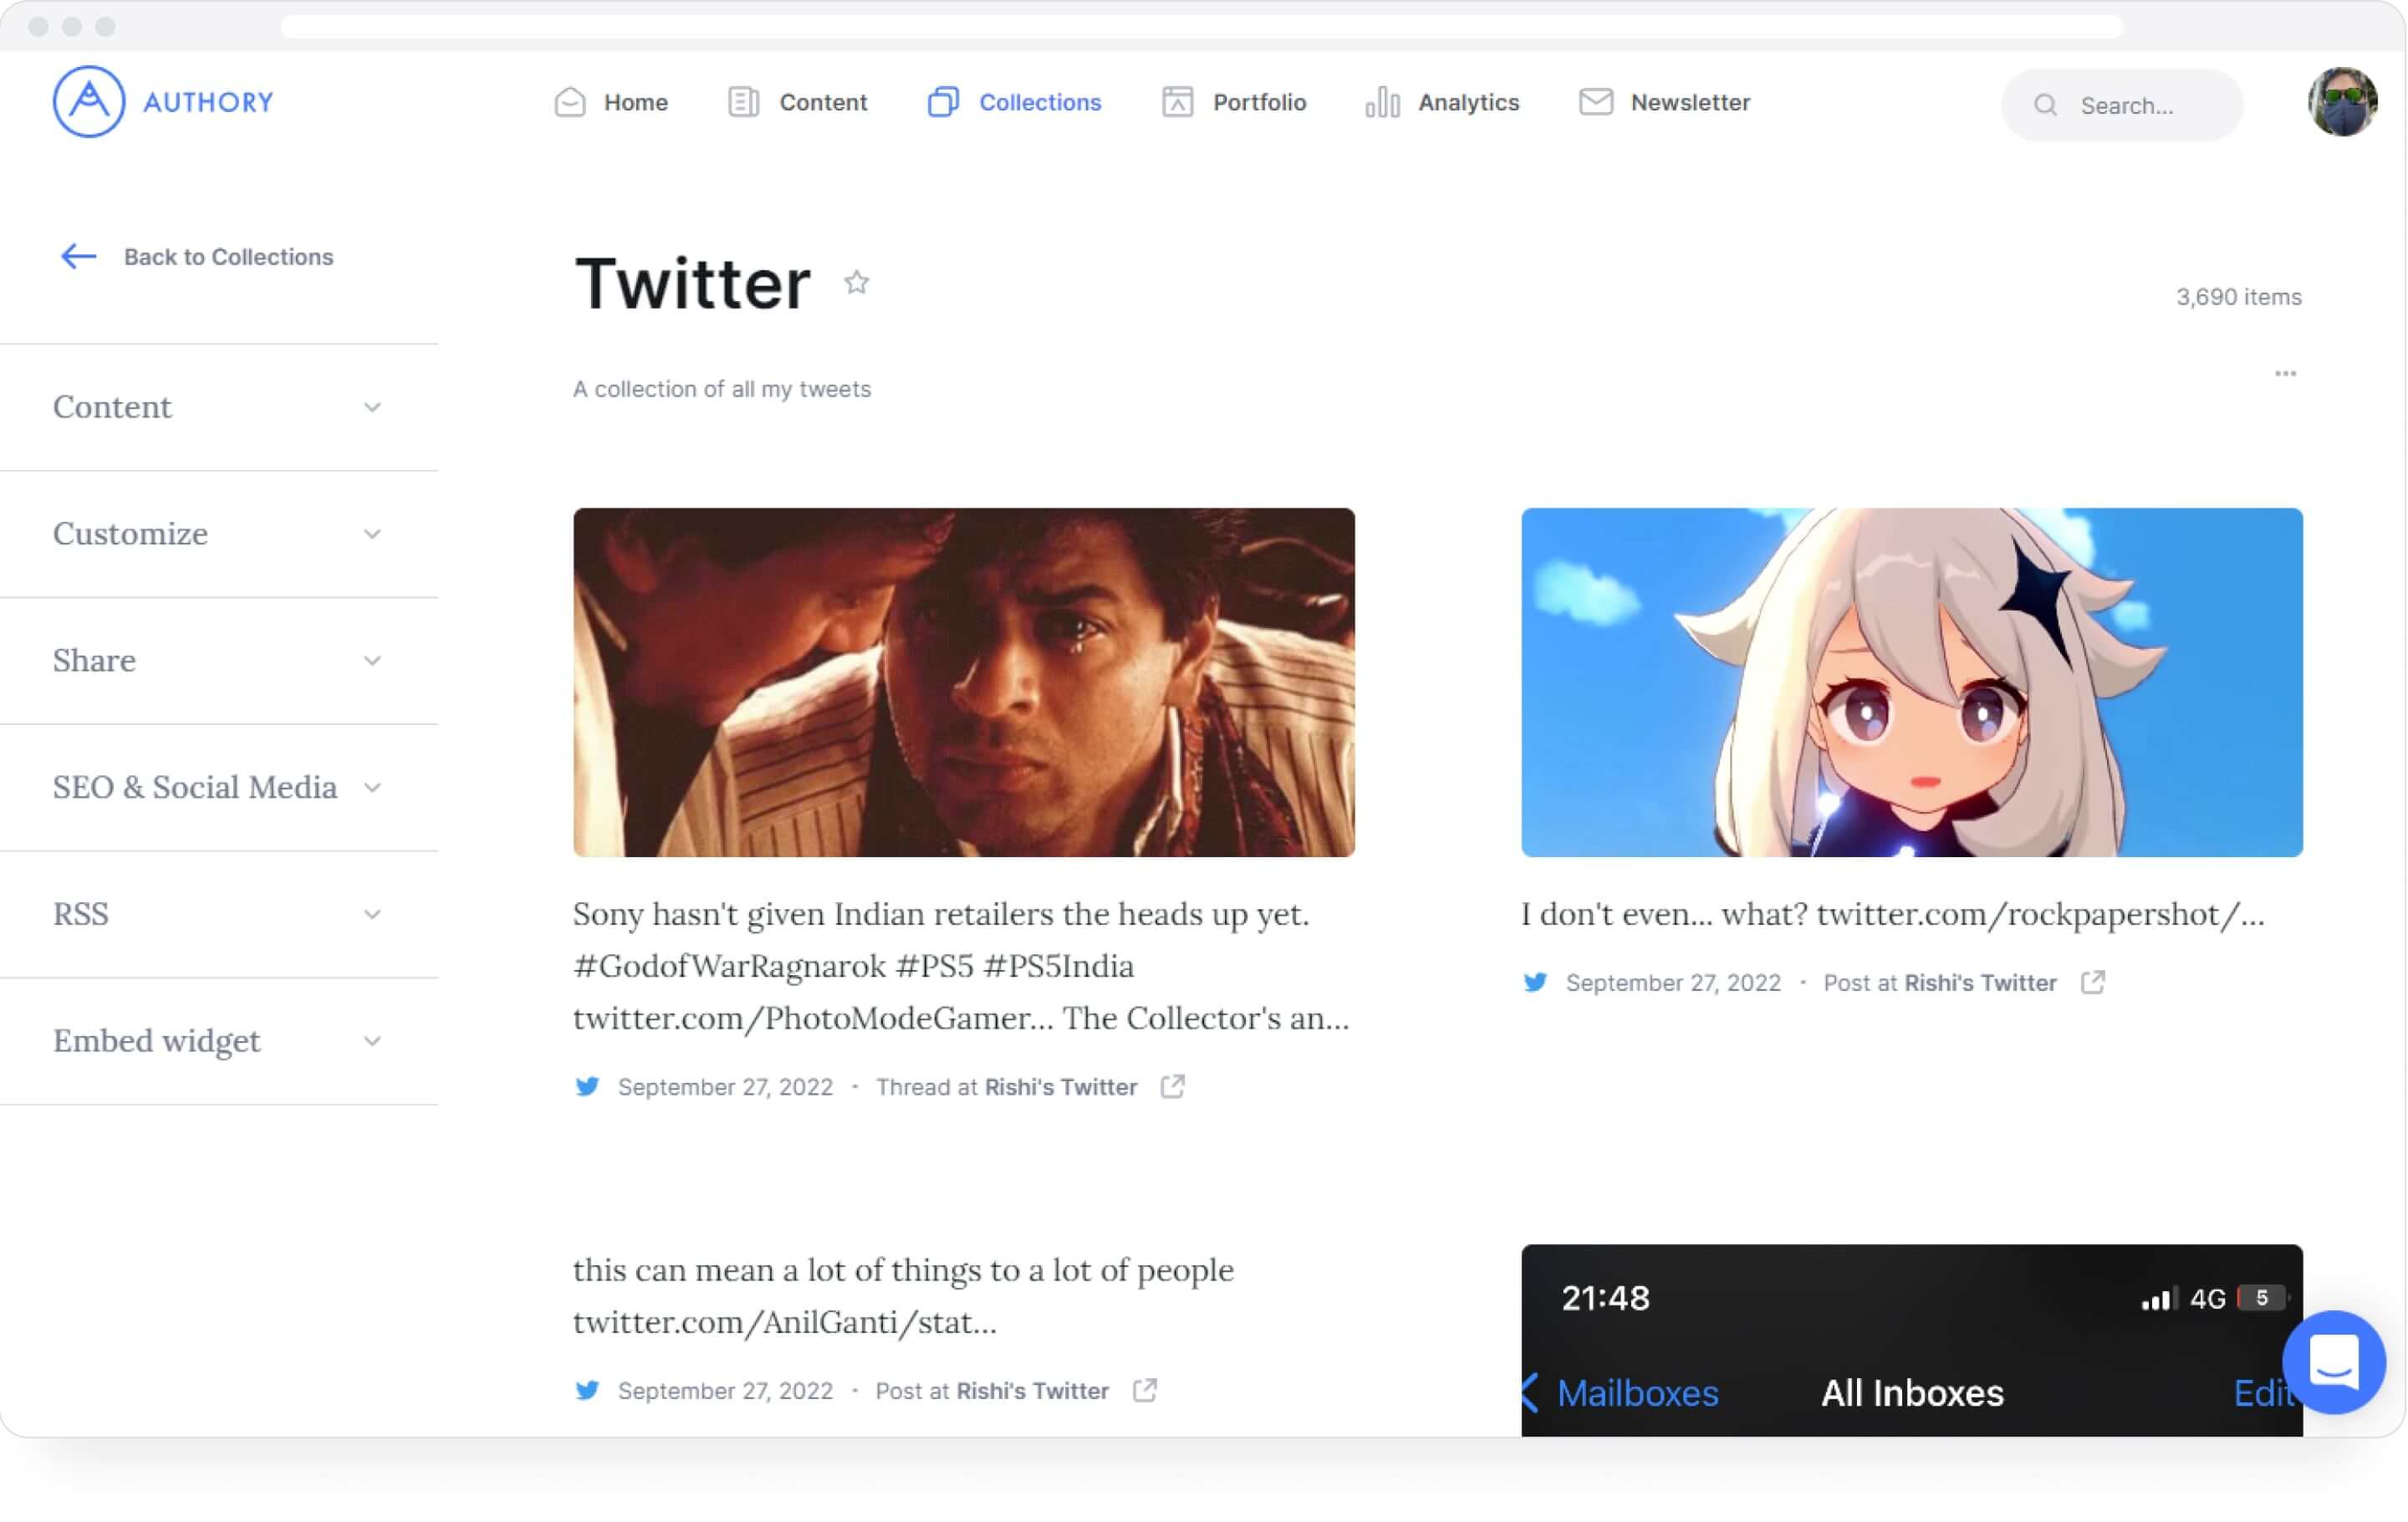Click the Authory logo icon
Image resolution: width=2408 pixels, height=1522 pixels.
coord(89,102)
